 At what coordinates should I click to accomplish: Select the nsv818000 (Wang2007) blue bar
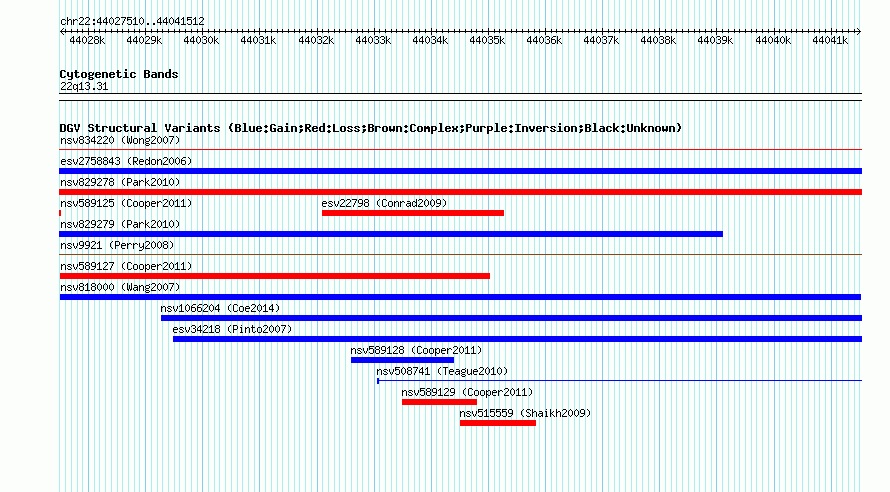[x=460, y=297]
